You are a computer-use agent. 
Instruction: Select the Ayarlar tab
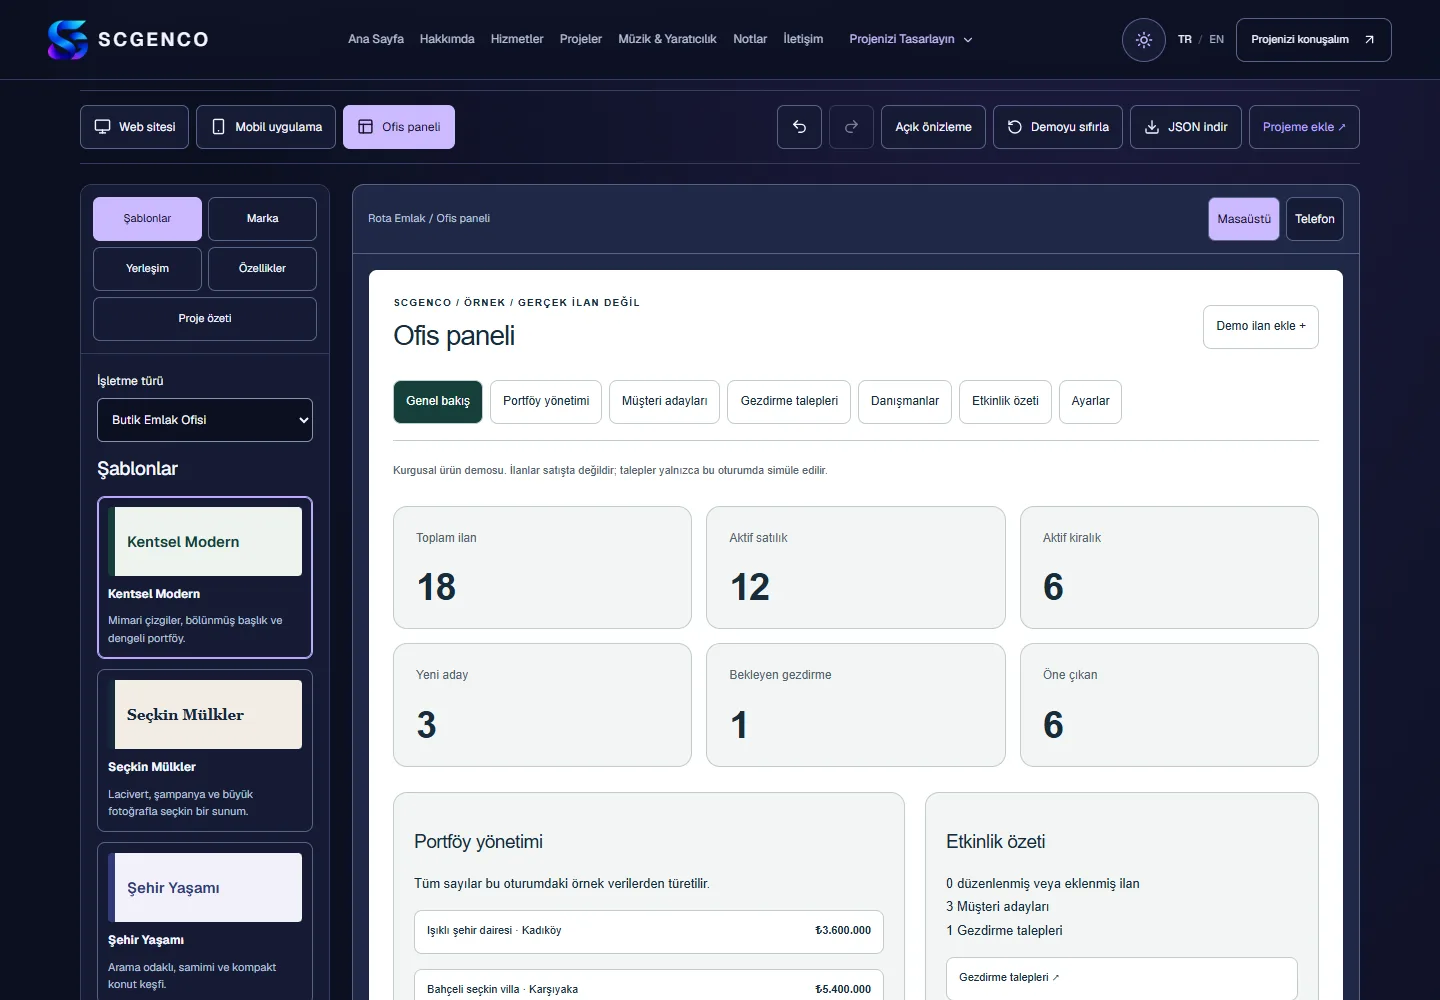click(1090, 402)
